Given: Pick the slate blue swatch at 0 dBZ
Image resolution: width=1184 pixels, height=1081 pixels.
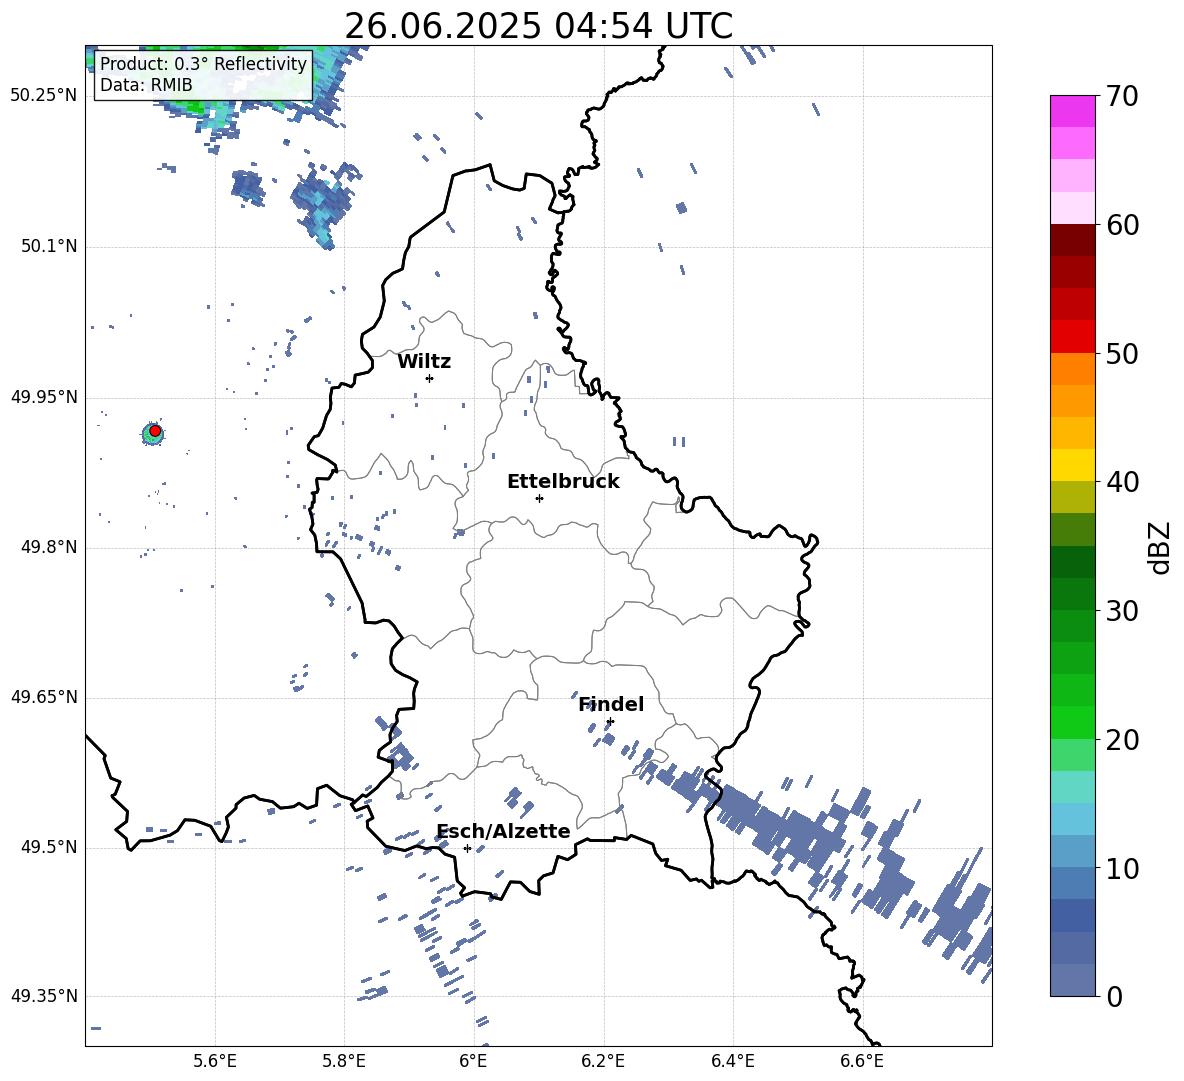Looking at the screenshot, I should coord(1073,980).
